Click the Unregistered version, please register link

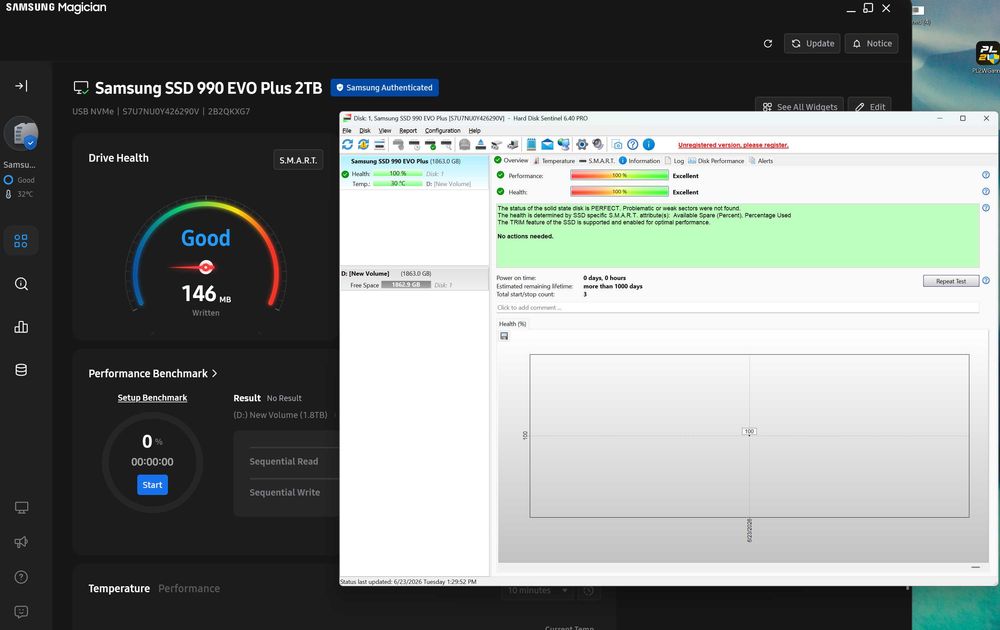(x=733, y=145)
